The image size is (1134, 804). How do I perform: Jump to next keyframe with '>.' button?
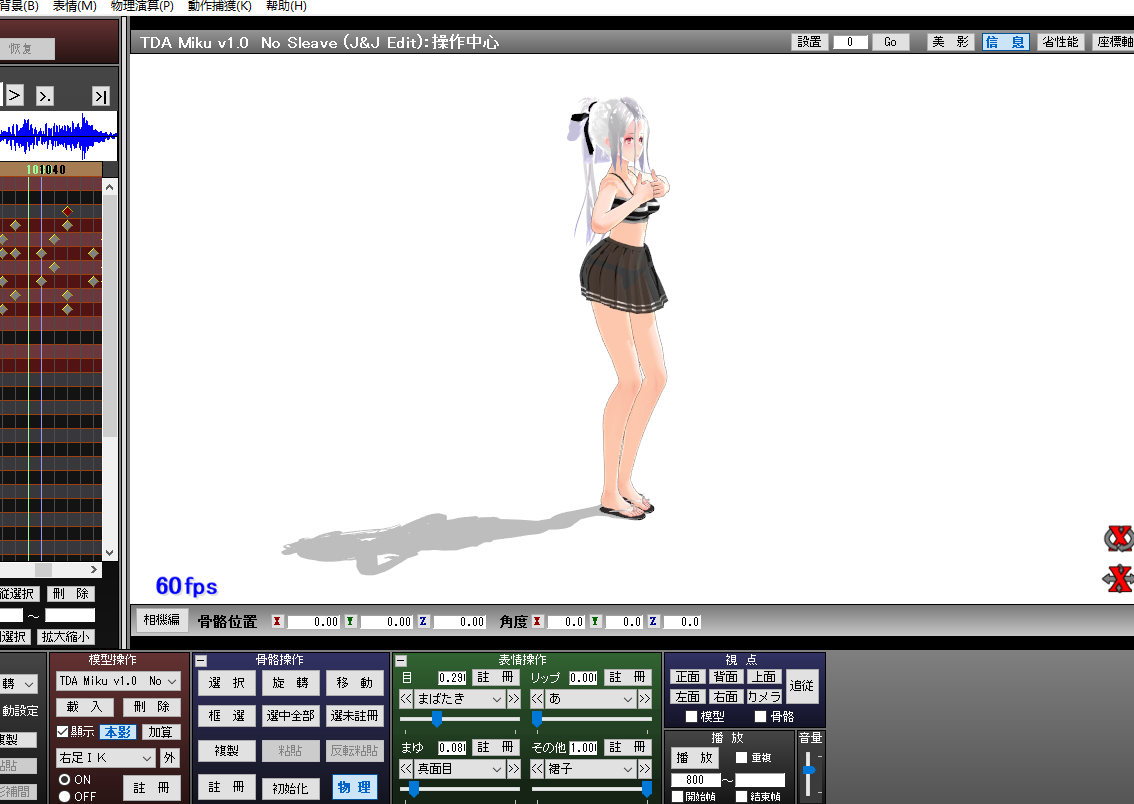pyautogui.click(x=45, y=96)
